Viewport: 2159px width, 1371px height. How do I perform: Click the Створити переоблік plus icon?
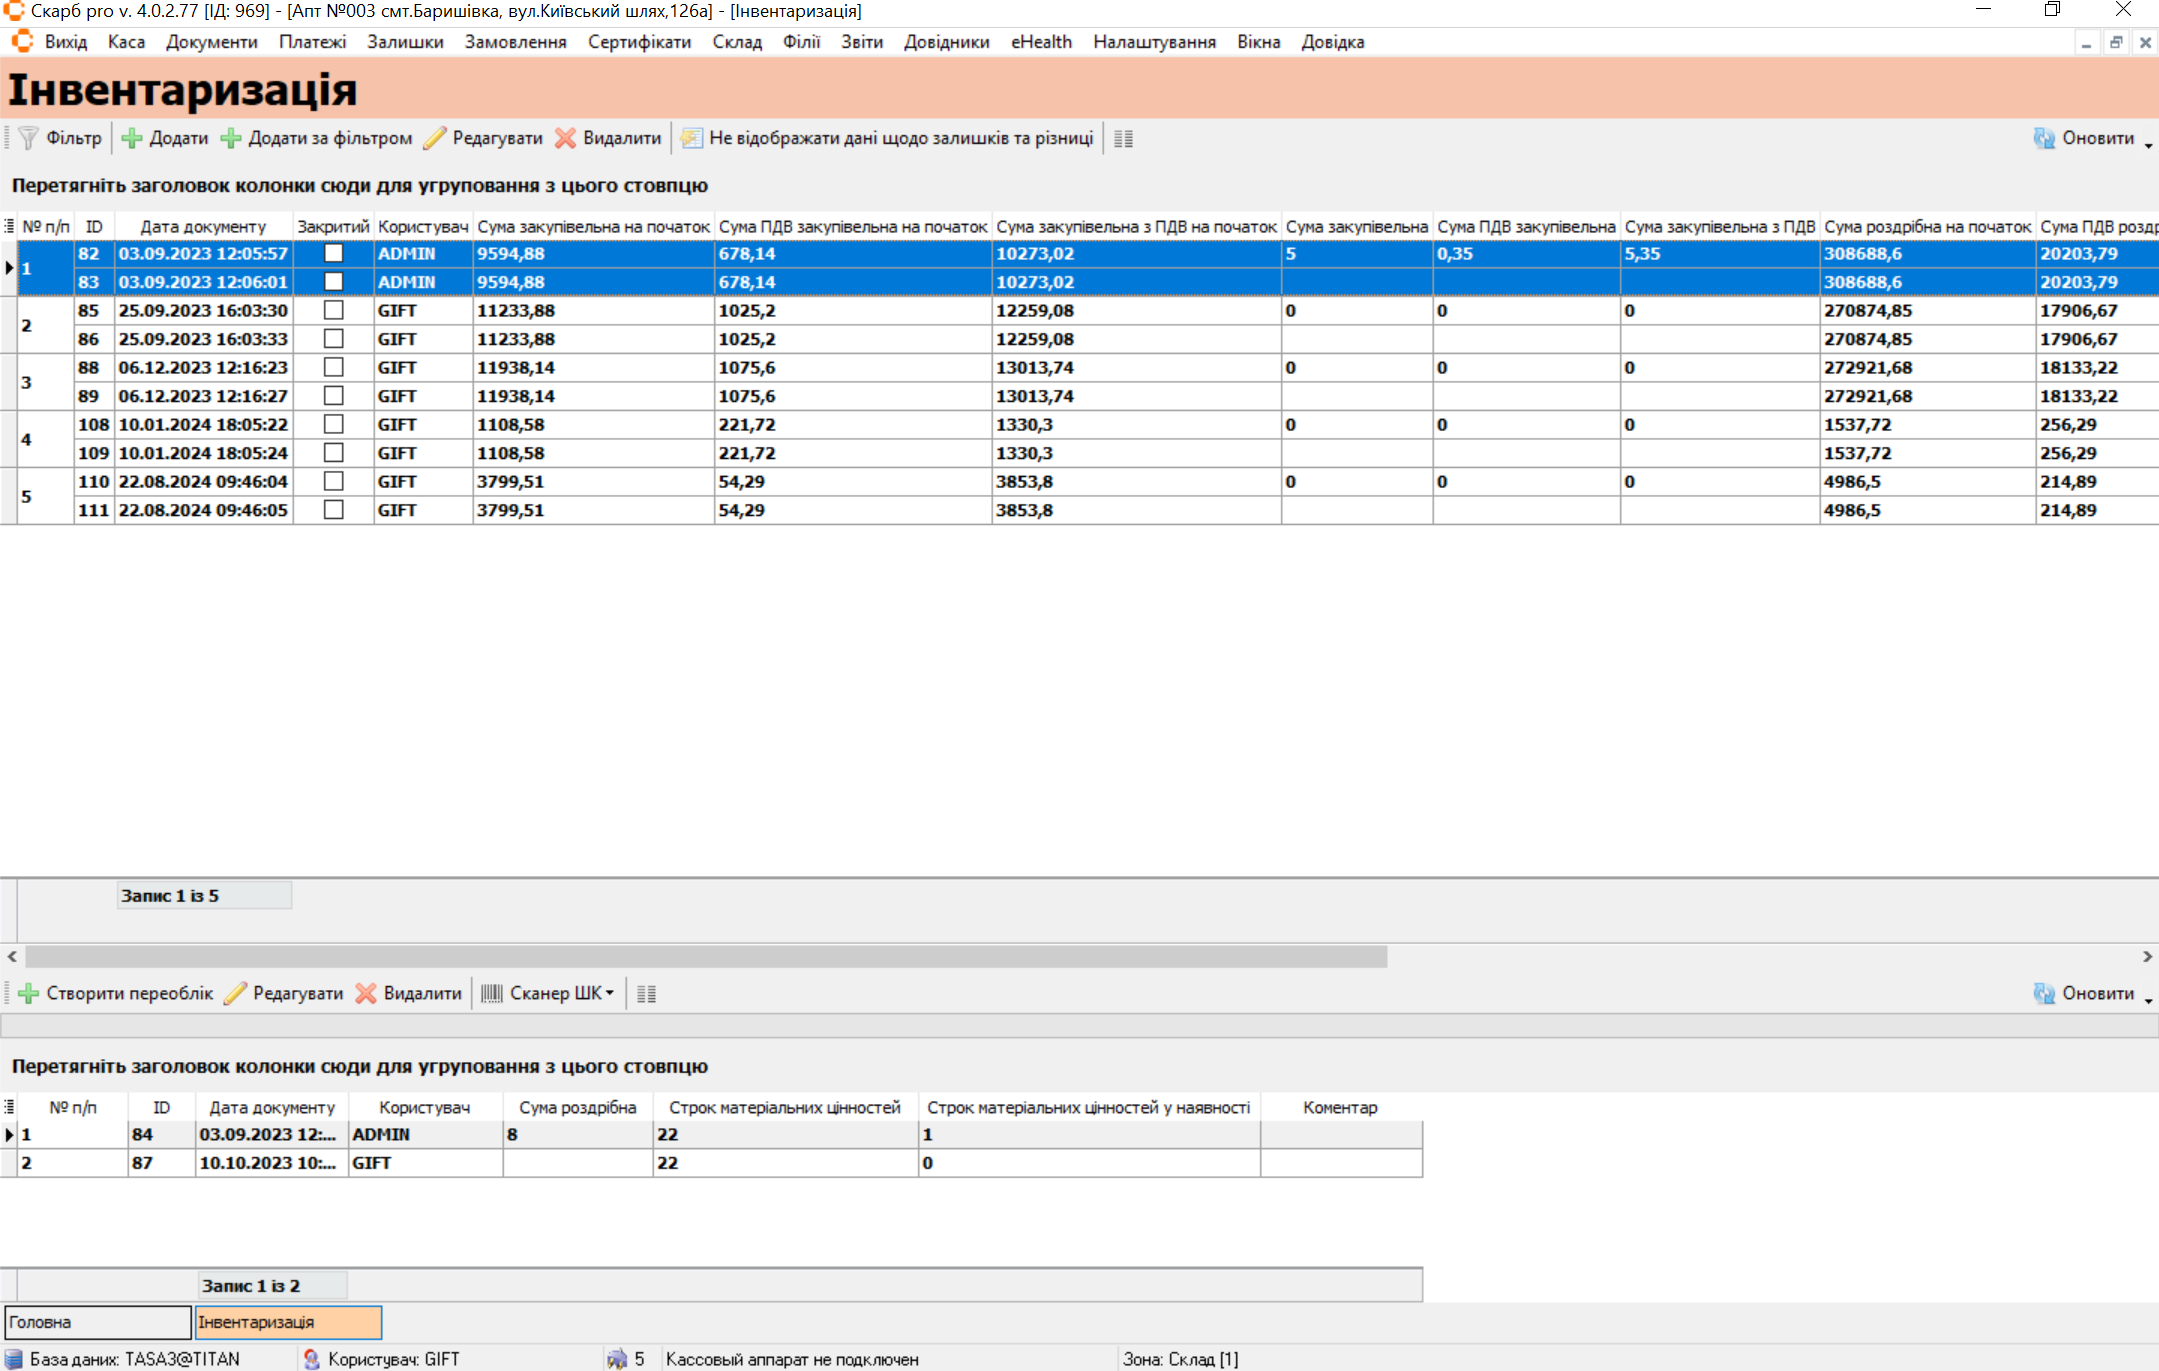coord(29,993)
